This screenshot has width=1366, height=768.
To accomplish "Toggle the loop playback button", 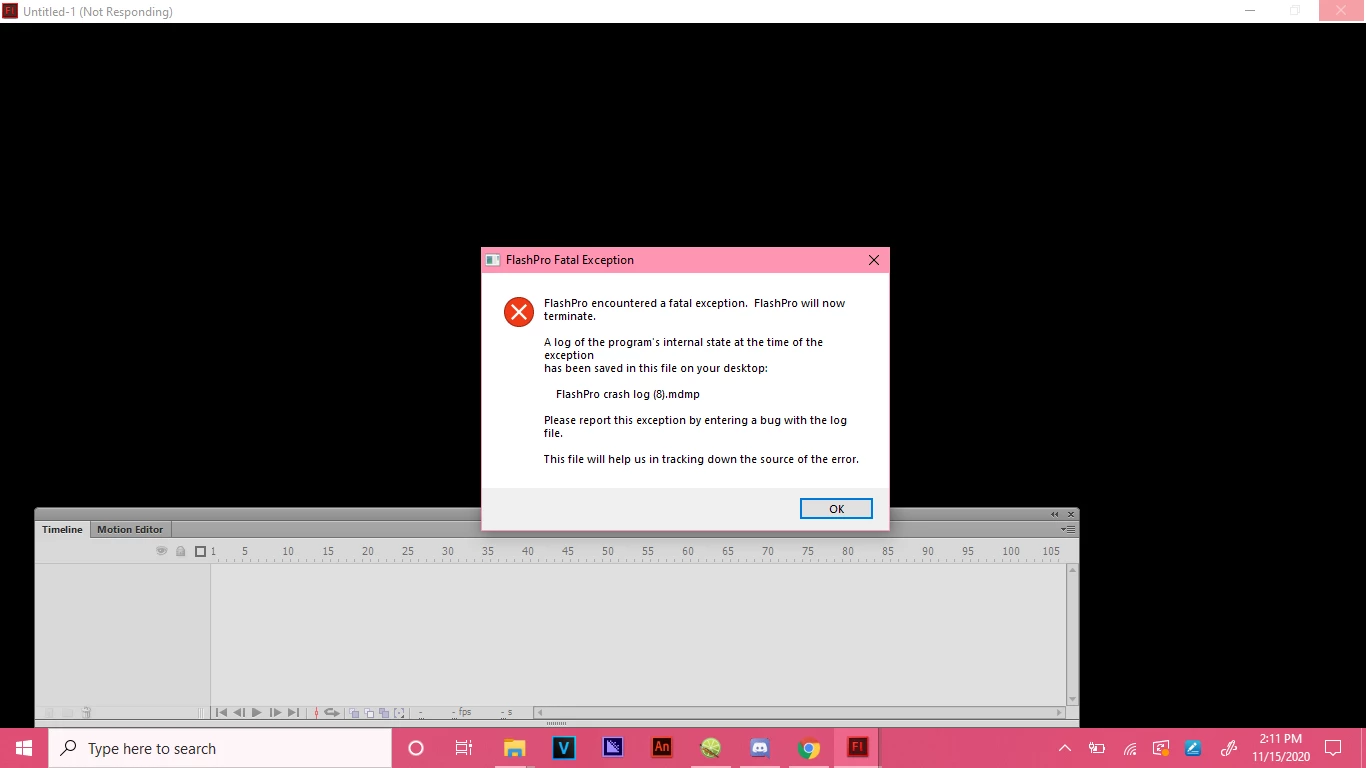I will 332,713.
